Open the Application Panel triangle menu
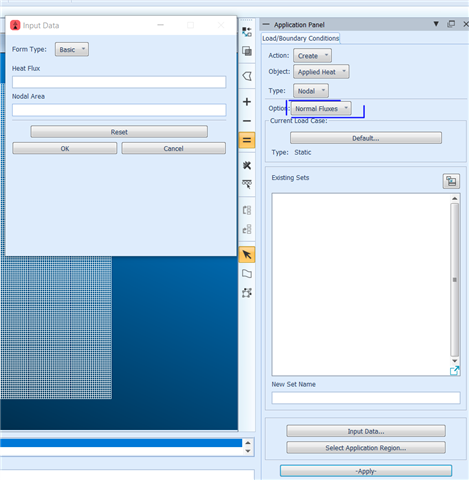Viewport: 469px width, 480px height. tap(436, 24)
